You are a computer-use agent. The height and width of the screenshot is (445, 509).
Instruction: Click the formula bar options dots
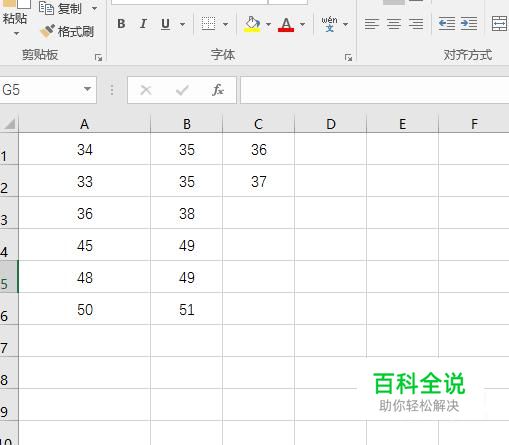point(112,90)
